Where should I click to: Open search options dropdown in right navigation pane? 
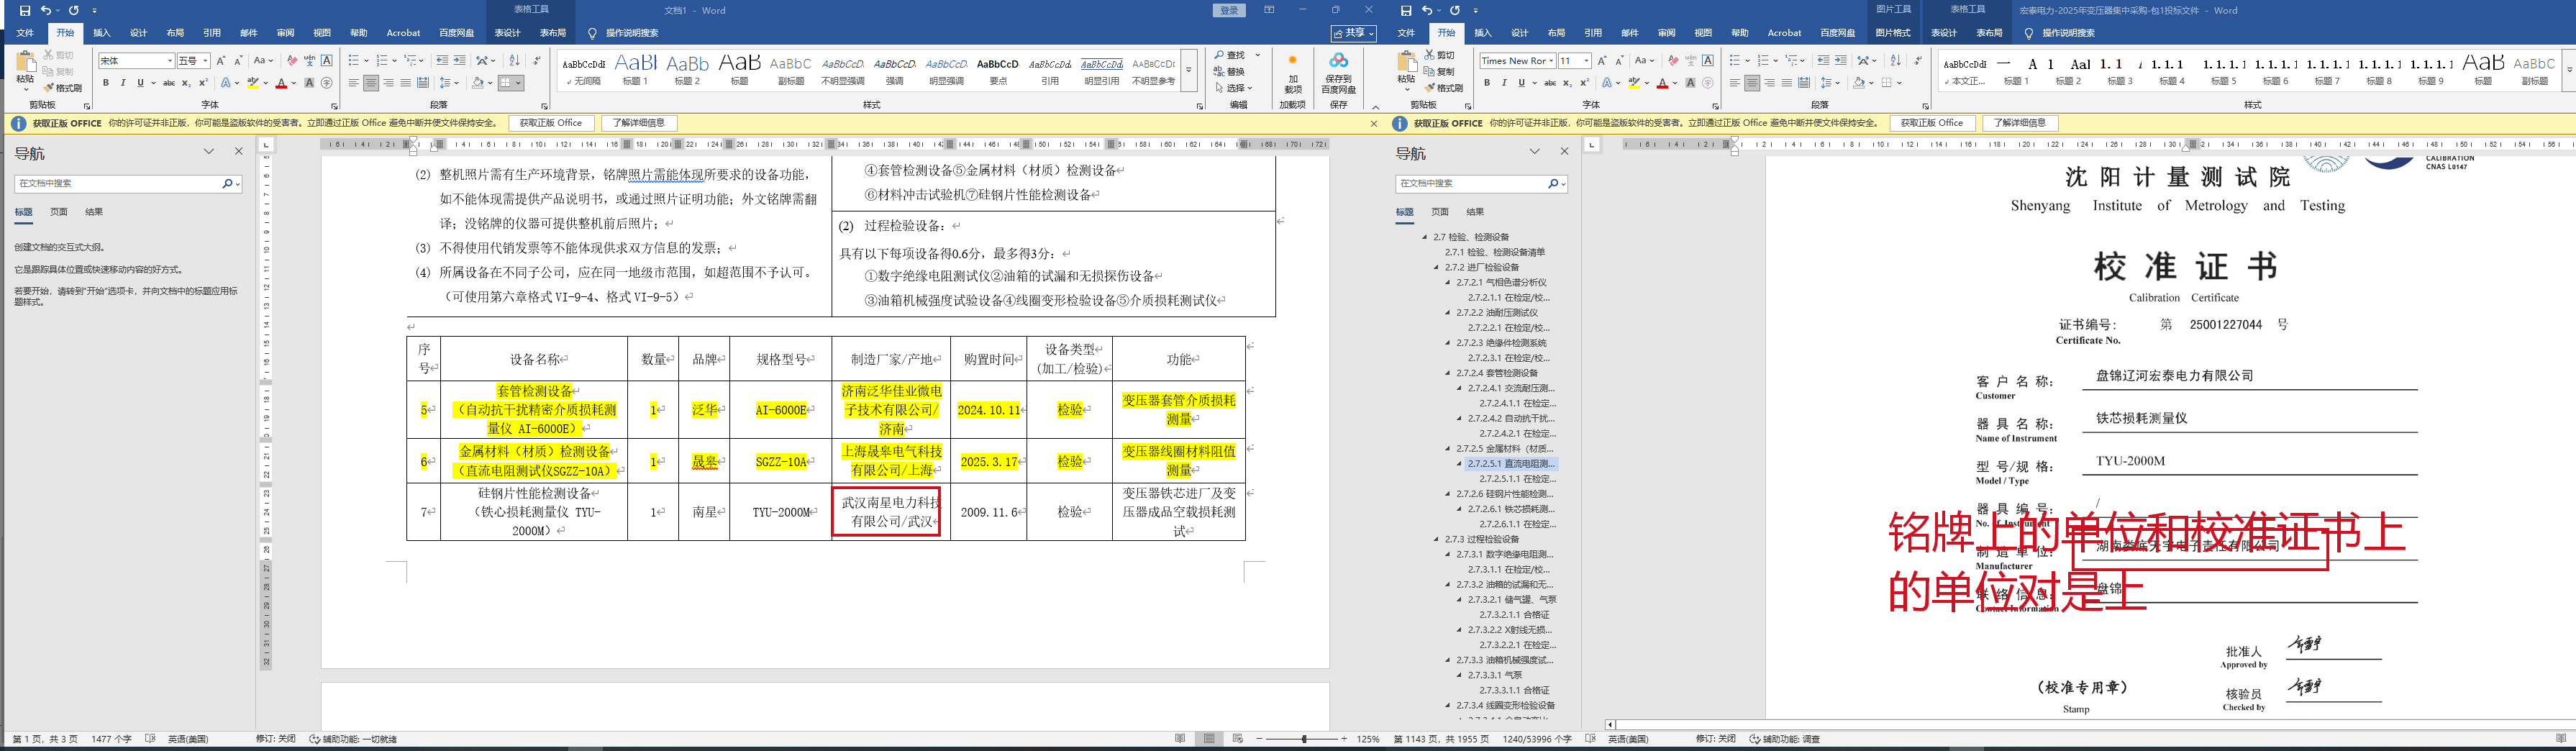click(1564, 184)
